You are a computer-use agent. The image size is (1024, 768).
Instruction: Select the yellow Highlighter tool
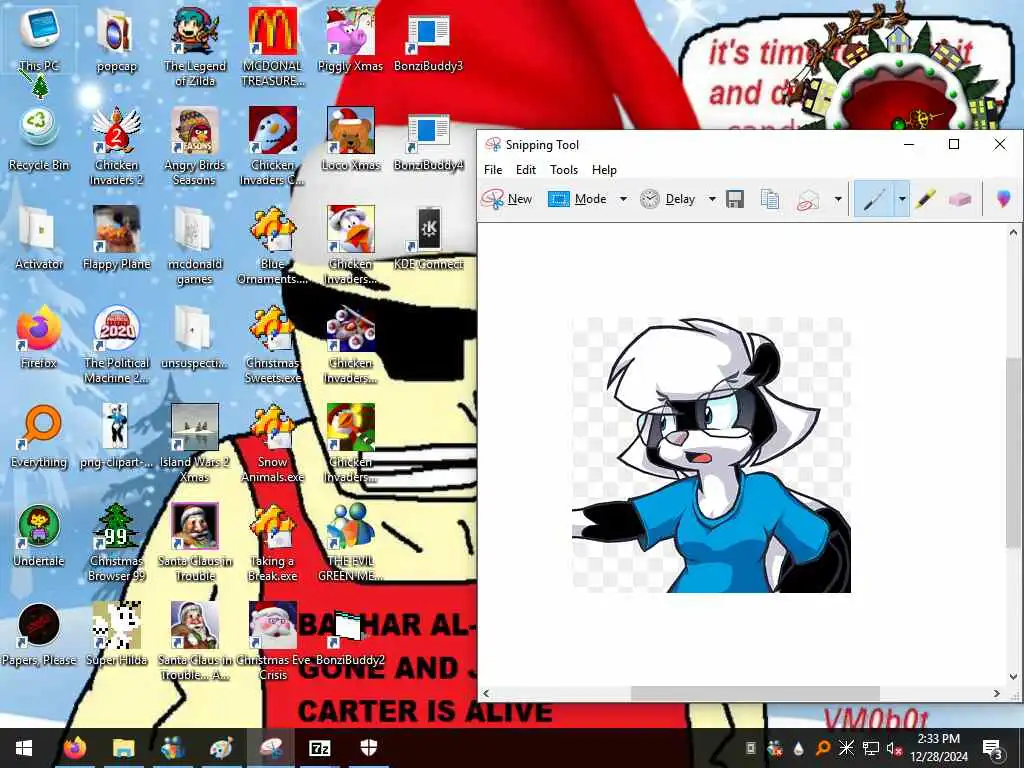925,199
